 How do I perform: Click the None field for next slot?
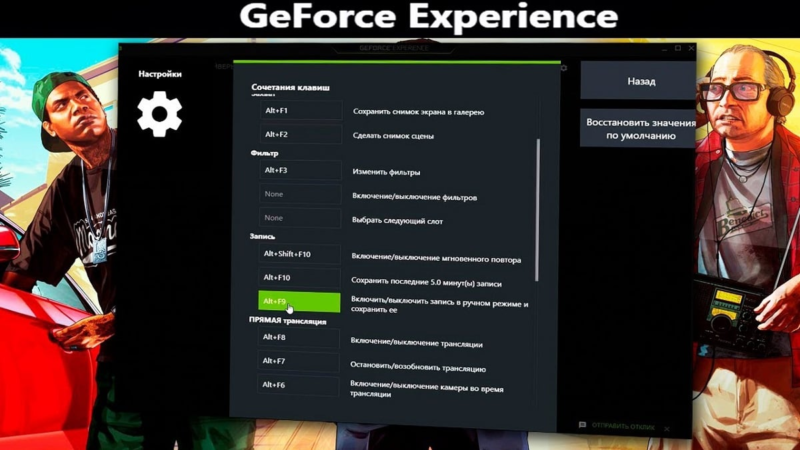point(299,218)
